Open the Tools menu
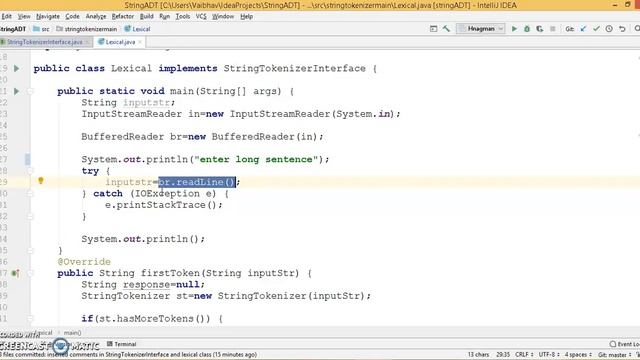Viewport: 640px width, 360px height. click(x=182, y=16)
